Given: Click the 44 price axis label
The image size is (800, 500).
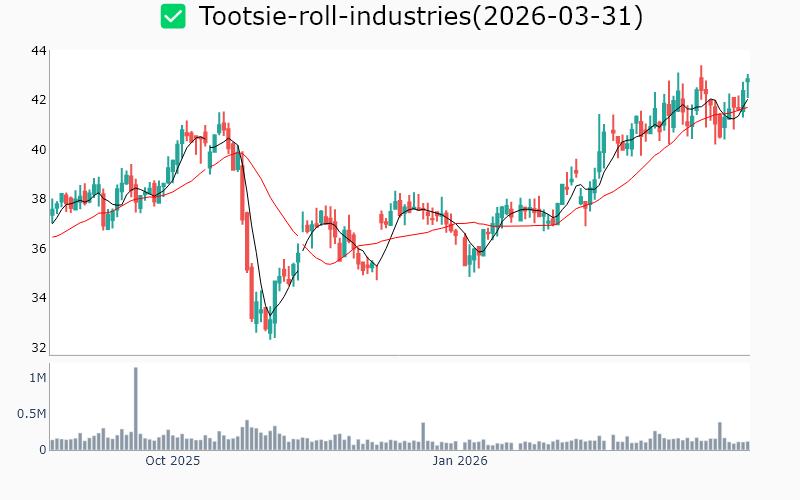Looking at the screenshot, I should (x=39, y=51).
